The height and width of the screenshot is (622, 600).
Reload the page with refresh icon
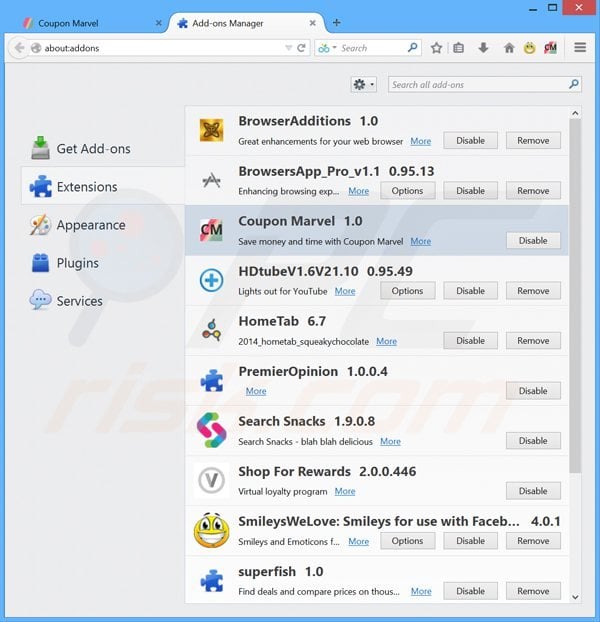[301, 48]
